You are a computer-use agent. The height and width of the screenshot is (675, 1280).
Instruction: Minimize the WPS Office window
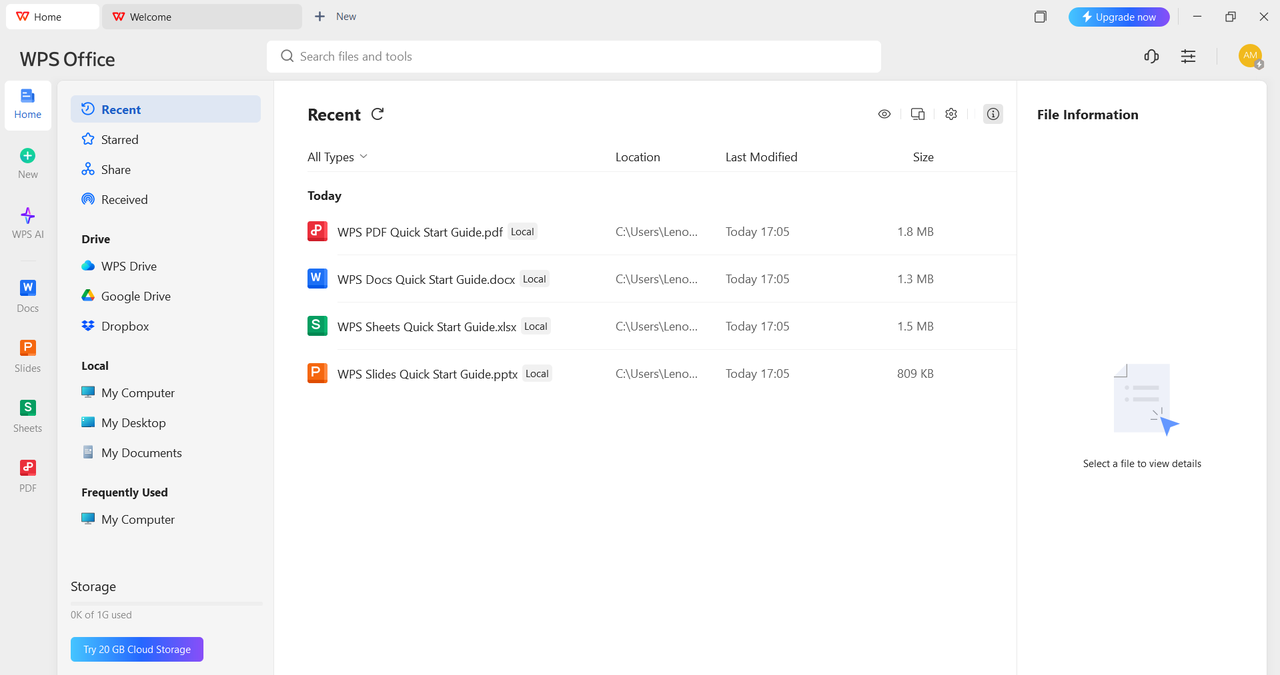1197,17
